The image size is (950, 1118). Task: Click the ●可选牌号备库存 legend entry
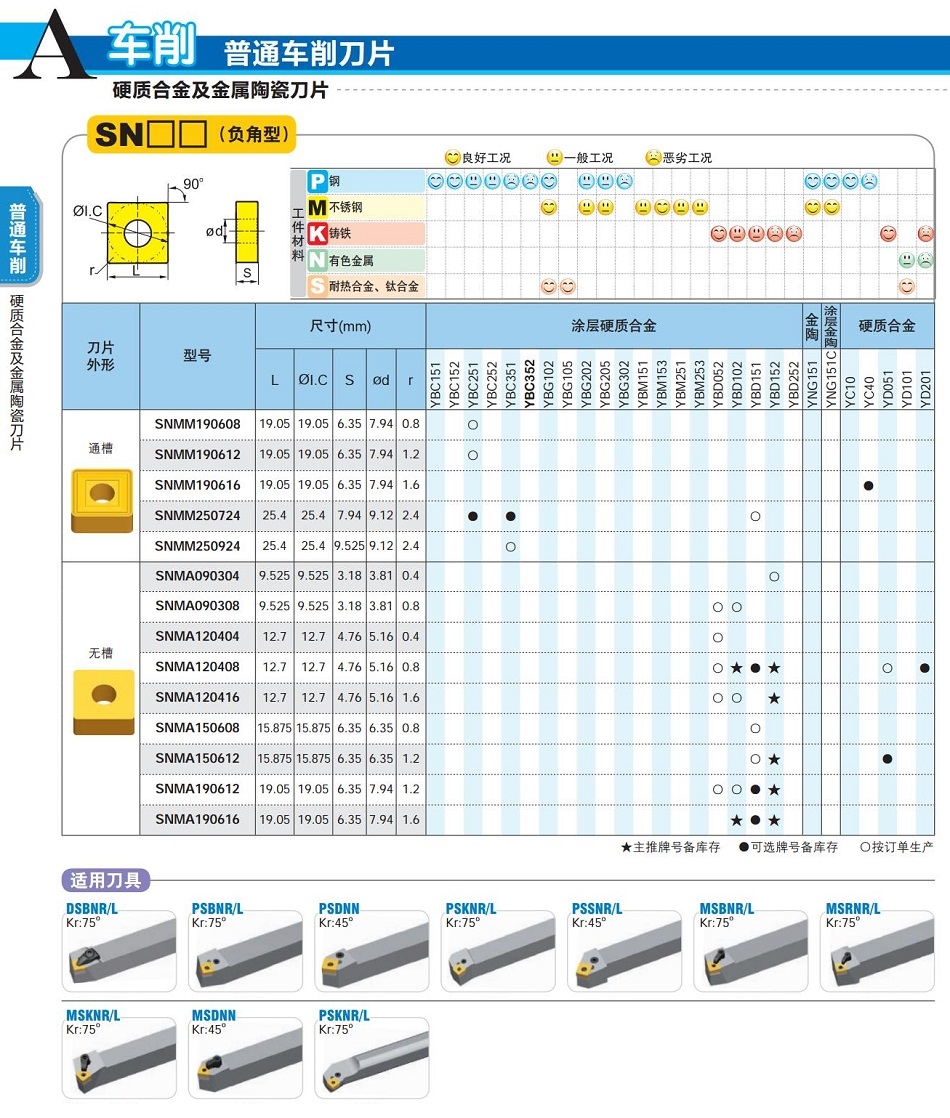[788, 847]
